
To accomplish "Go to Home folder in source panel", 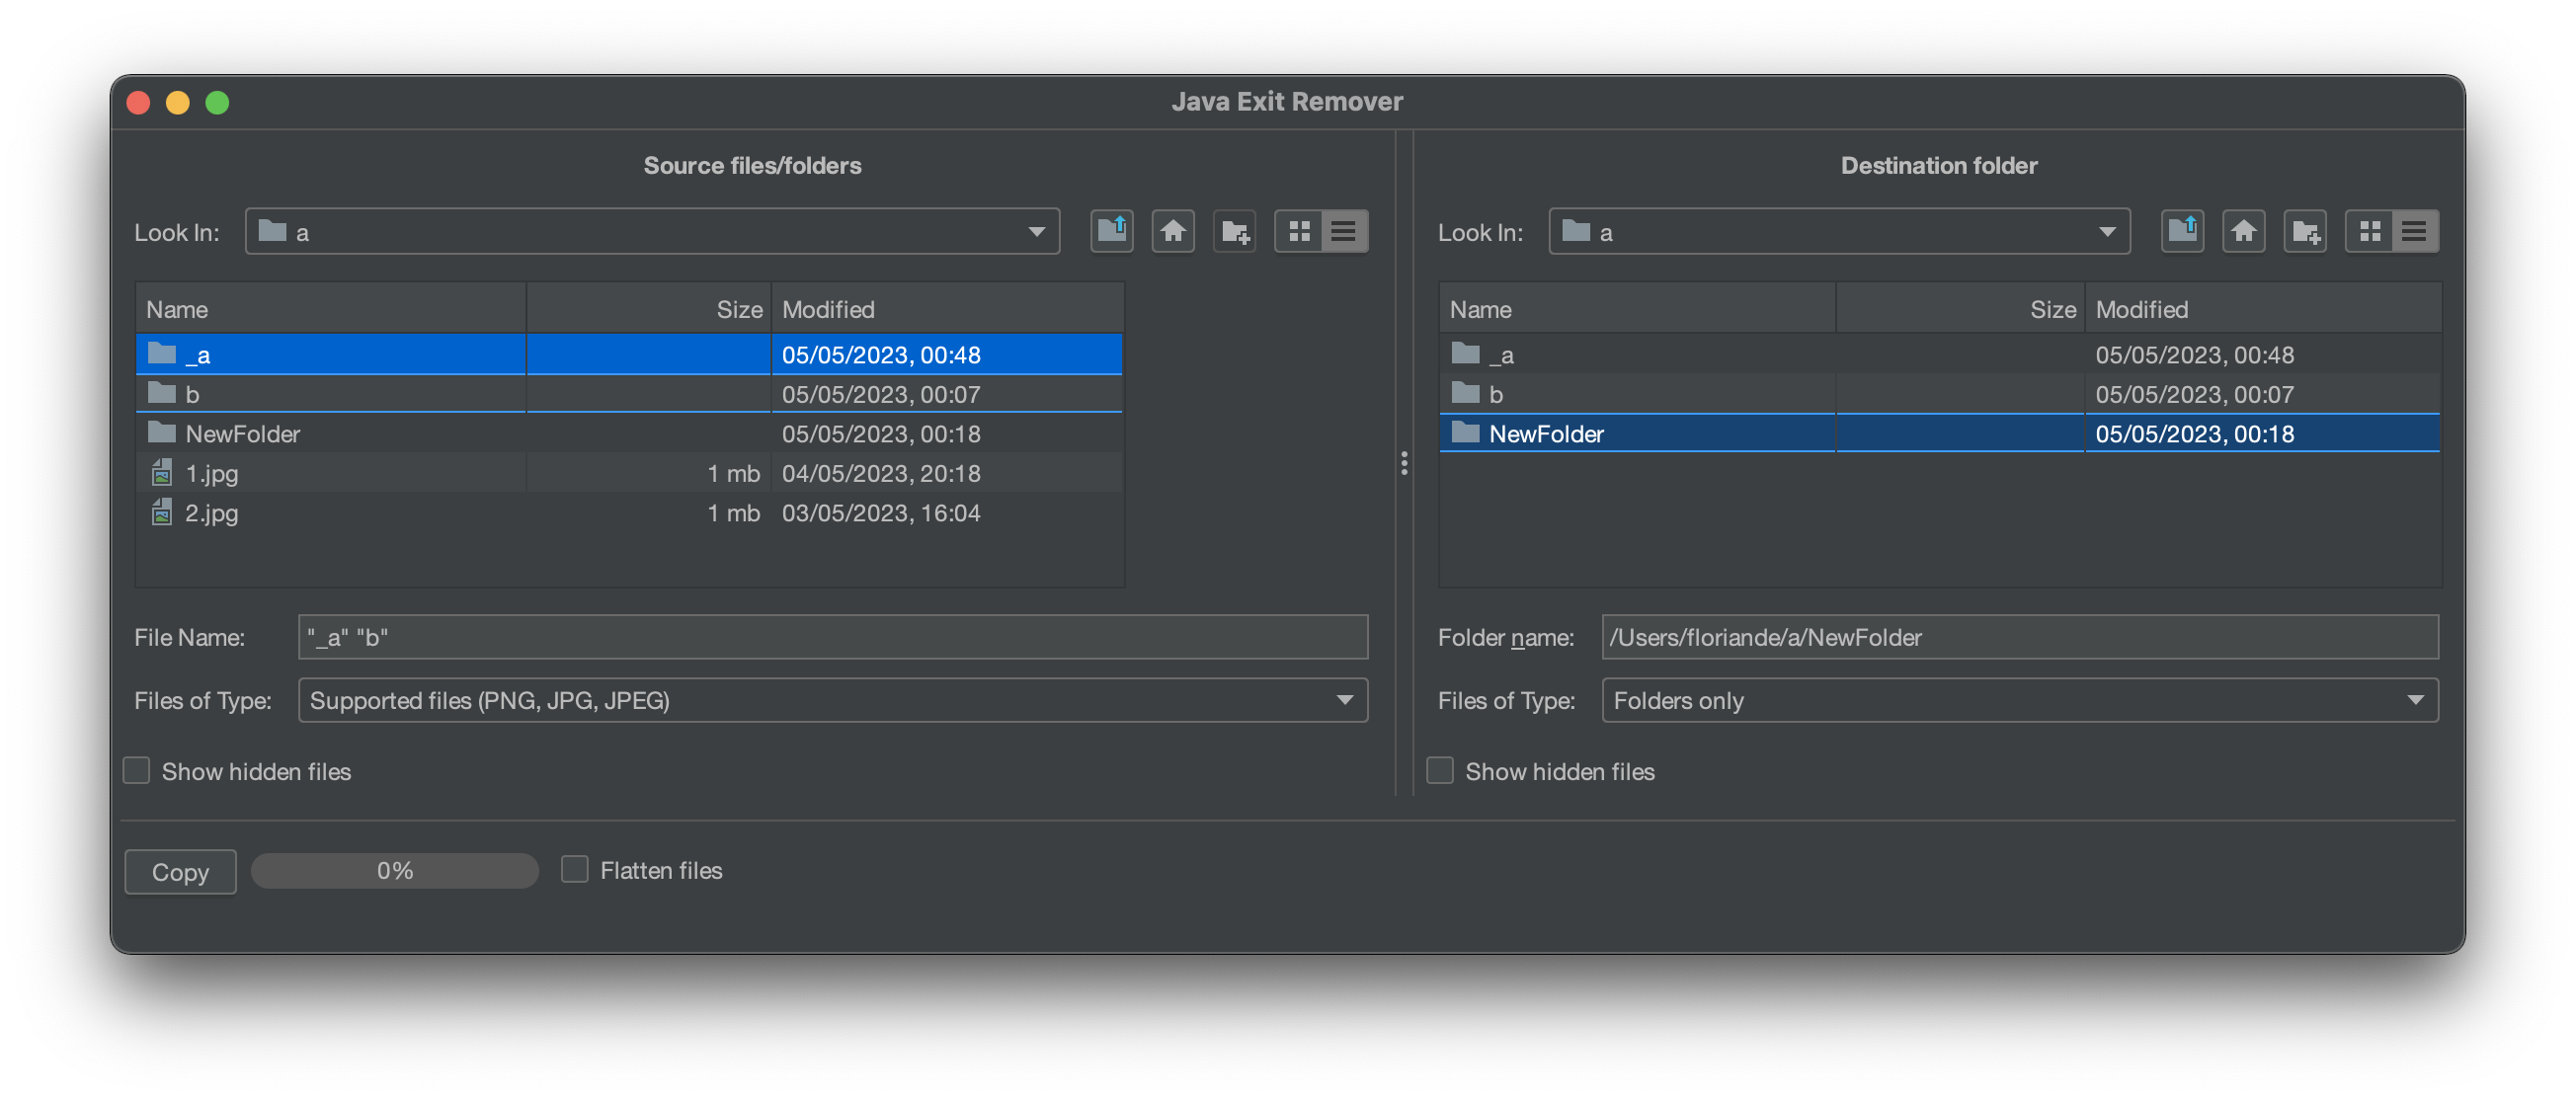I will pos(1173,232).
